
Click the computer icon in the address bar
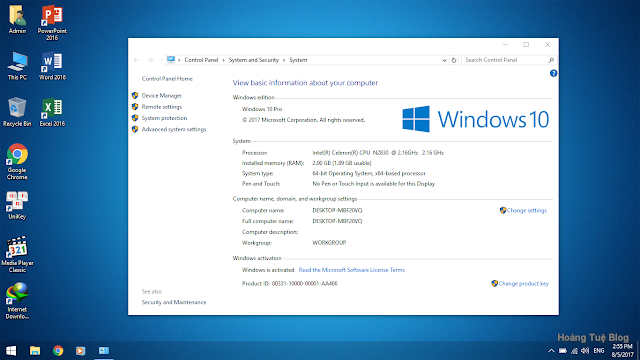[171, 60]
